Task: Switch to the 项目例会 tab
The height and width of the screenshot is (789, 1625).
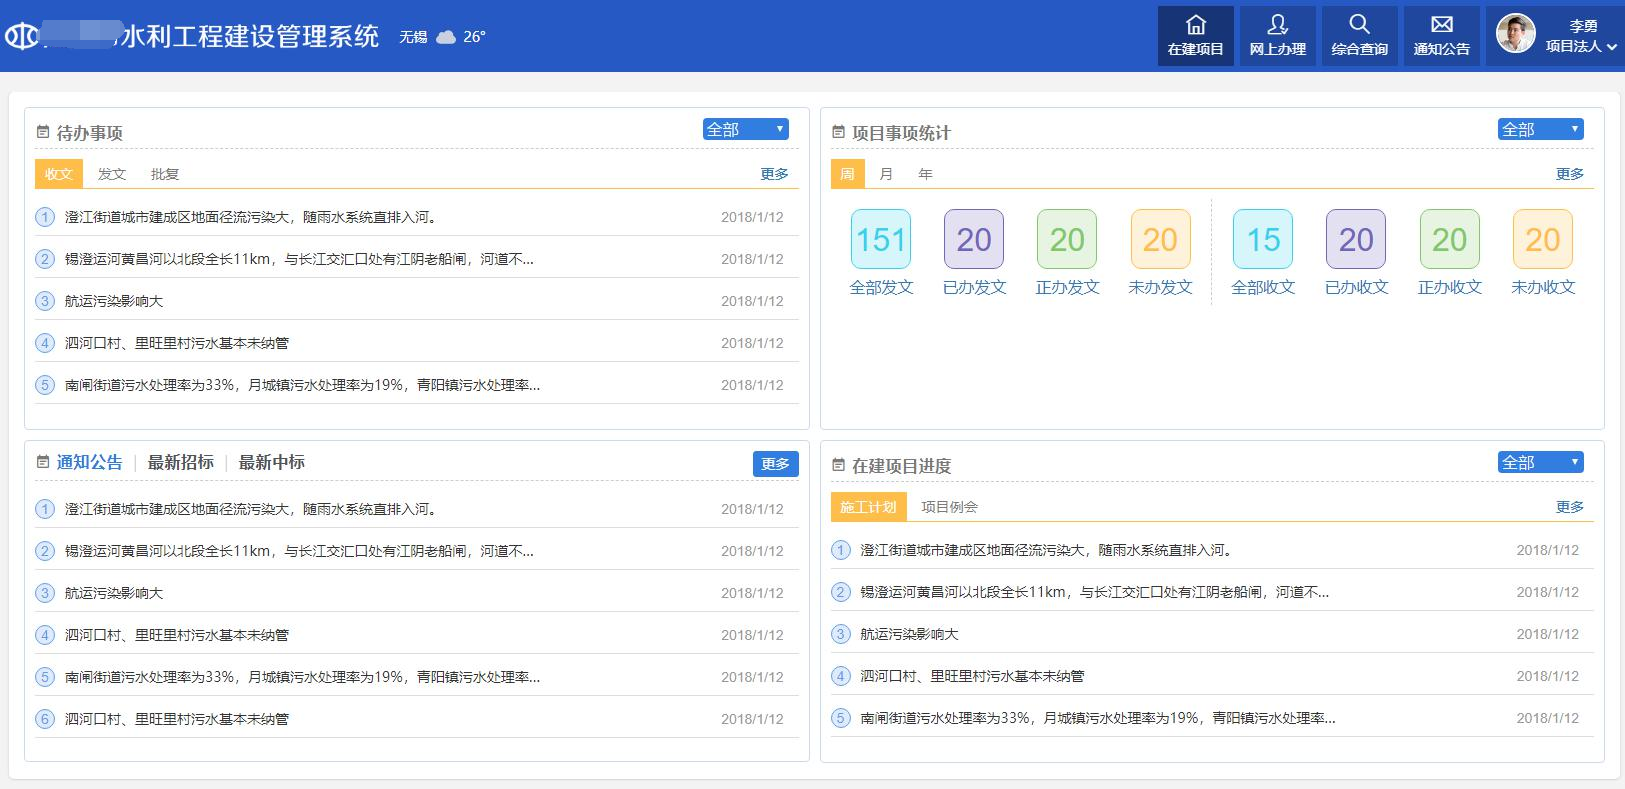Action: 949,507
